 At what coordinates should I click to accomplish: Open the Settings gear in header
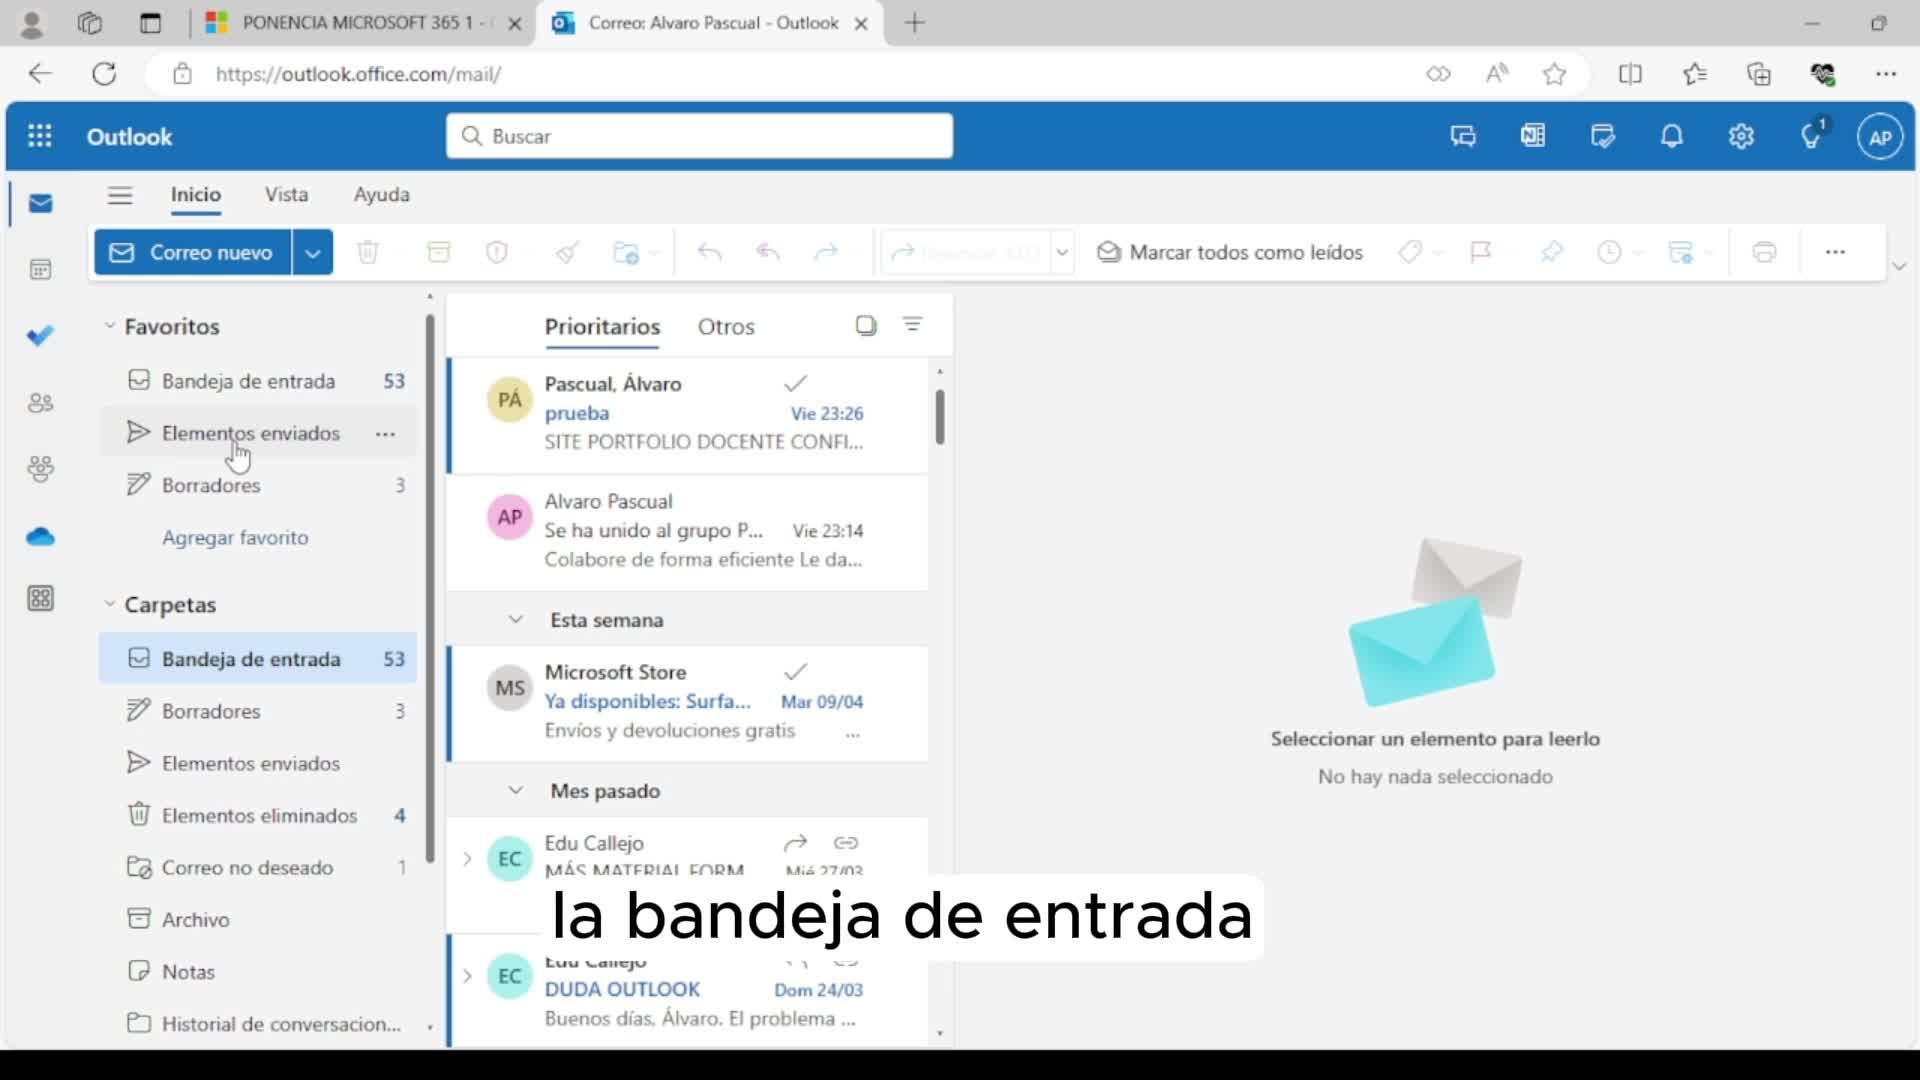tap(1741, 137)
